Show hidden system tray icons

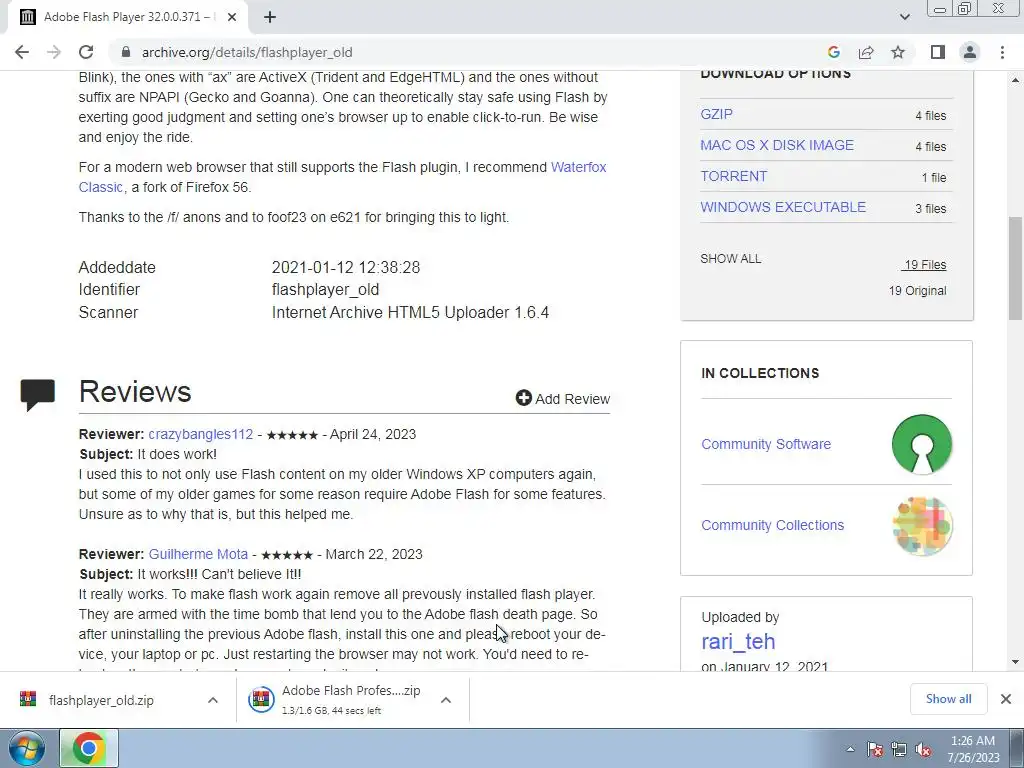coord(850,749)
